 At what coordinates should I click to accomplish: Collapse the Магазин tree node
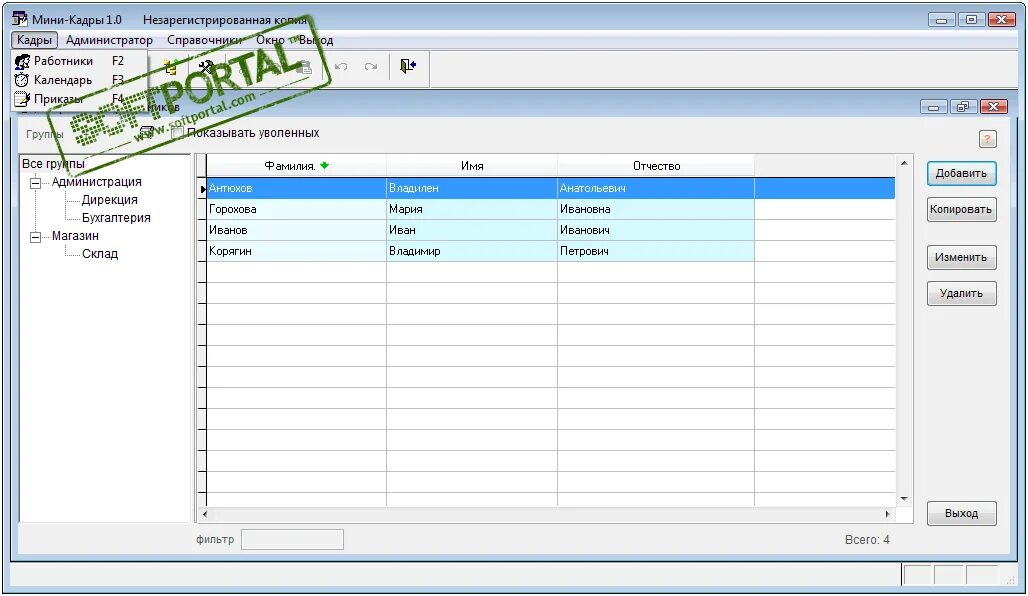[35, 237]
